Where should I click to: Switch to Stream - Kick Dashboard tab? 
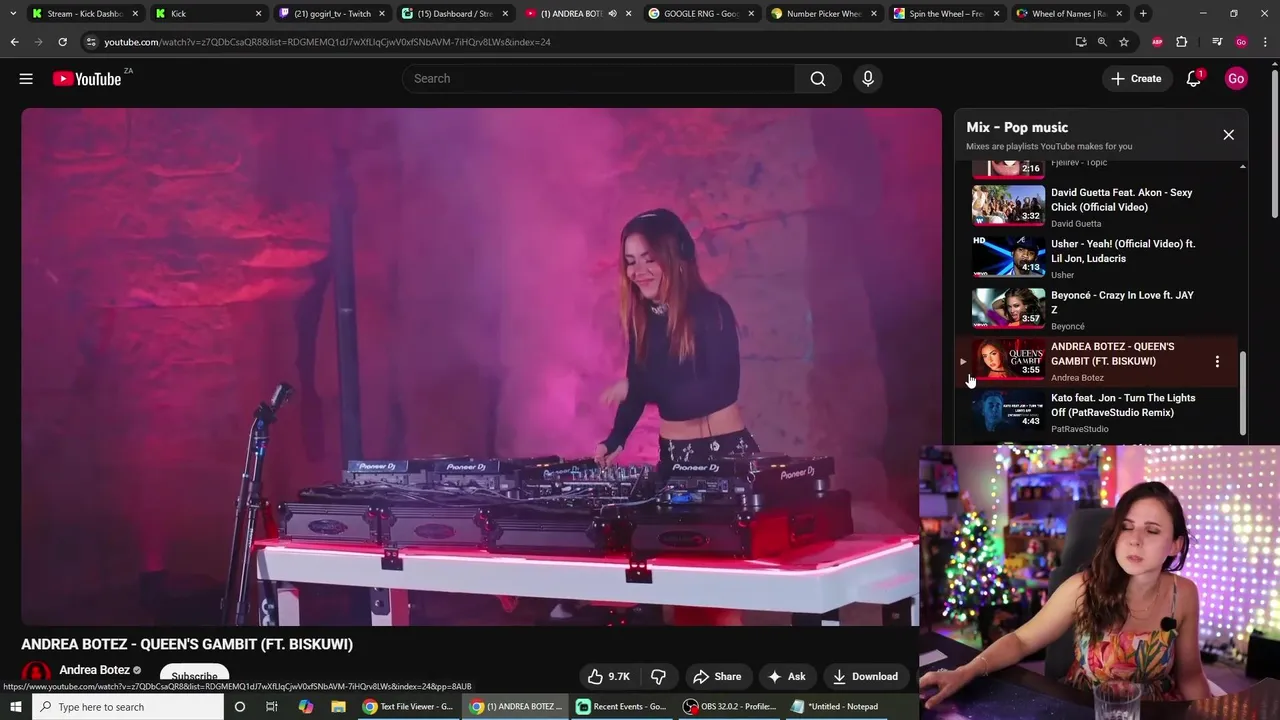[x=85, y=14]
